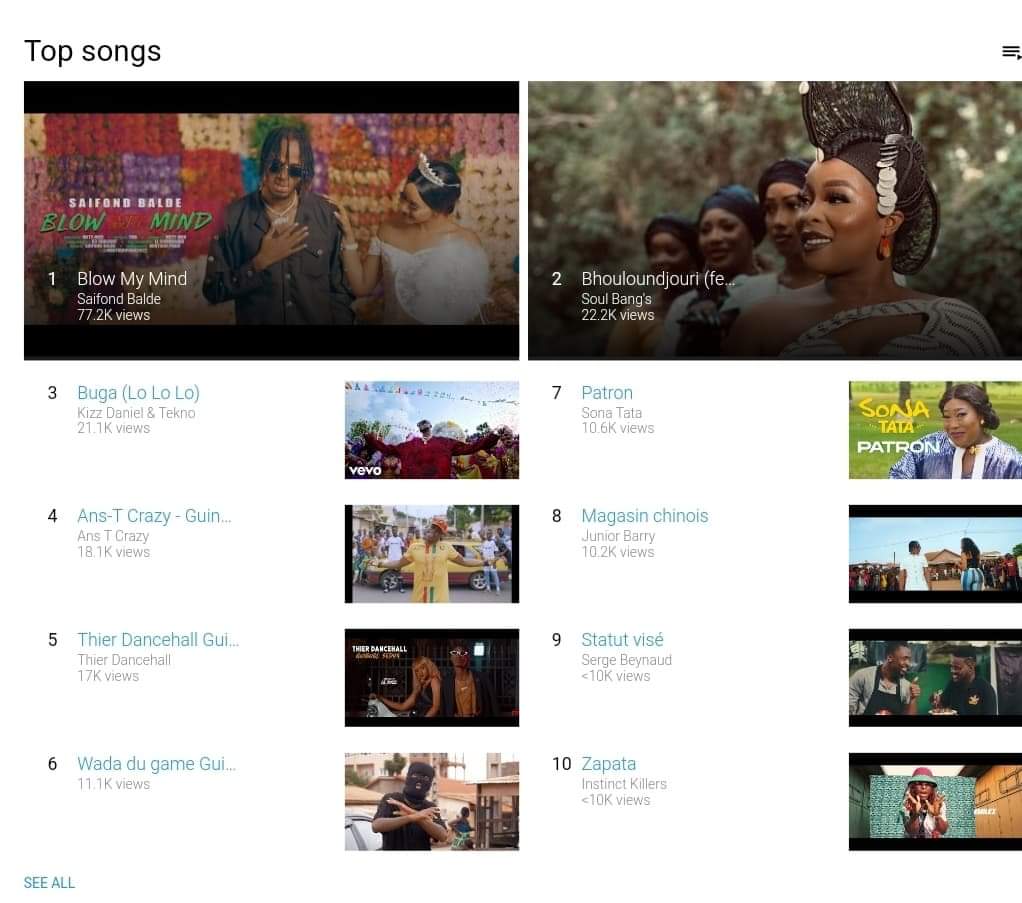The width and height of the screenshot is (1022, 903).
Task: Click the Zapata video thumbnail
Action: click(x=935, y=802)
